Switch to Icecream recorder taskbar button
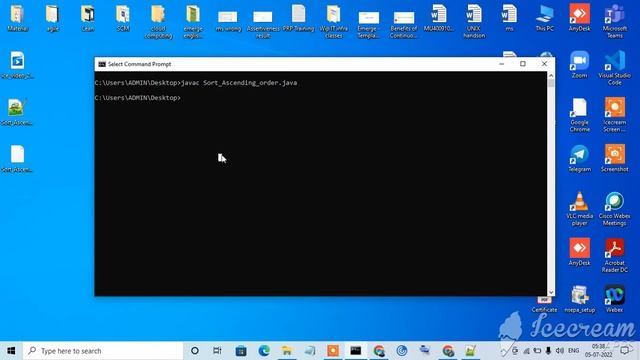Viewport: 640px width, 360px height. 333,351
